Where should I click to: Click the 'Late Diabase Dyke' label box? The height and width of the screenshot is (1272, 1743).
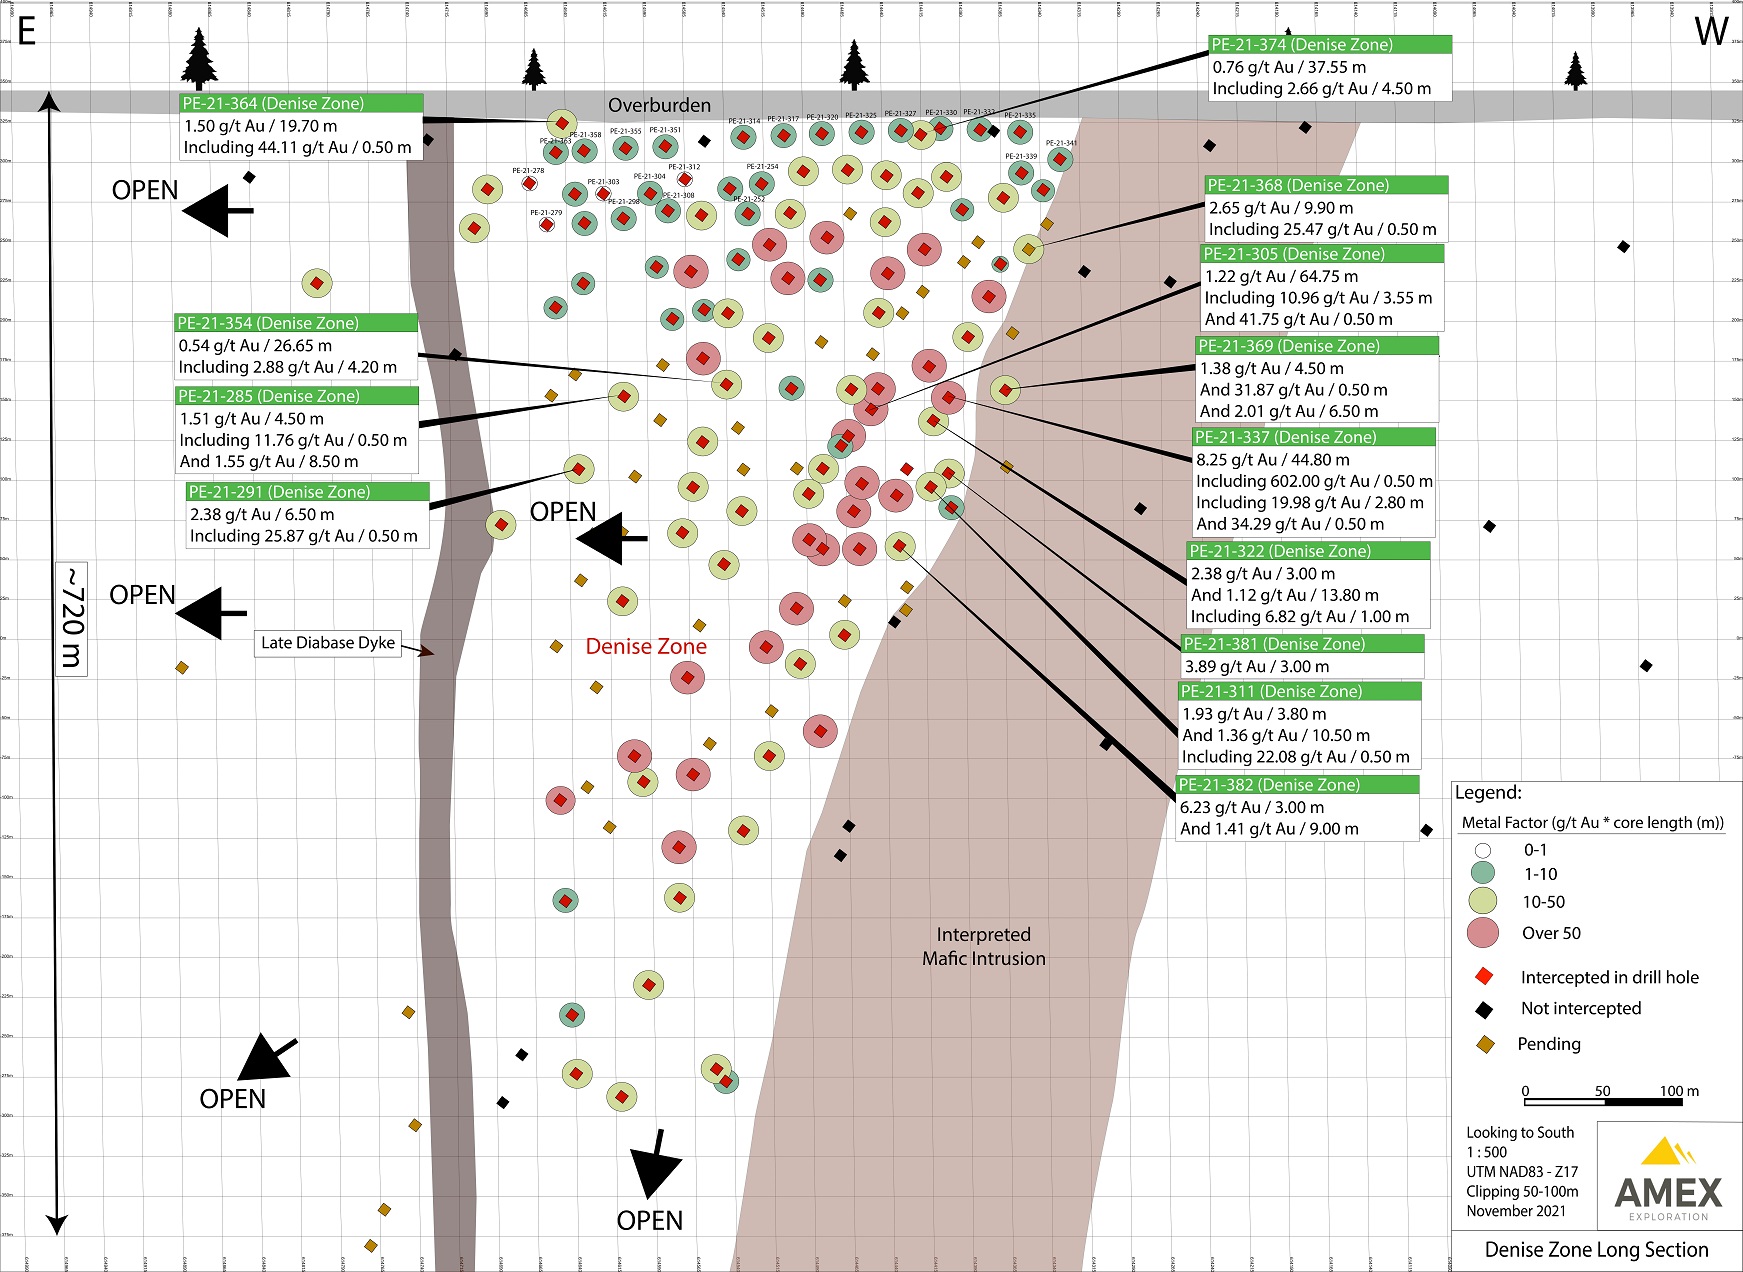point(328,643)
